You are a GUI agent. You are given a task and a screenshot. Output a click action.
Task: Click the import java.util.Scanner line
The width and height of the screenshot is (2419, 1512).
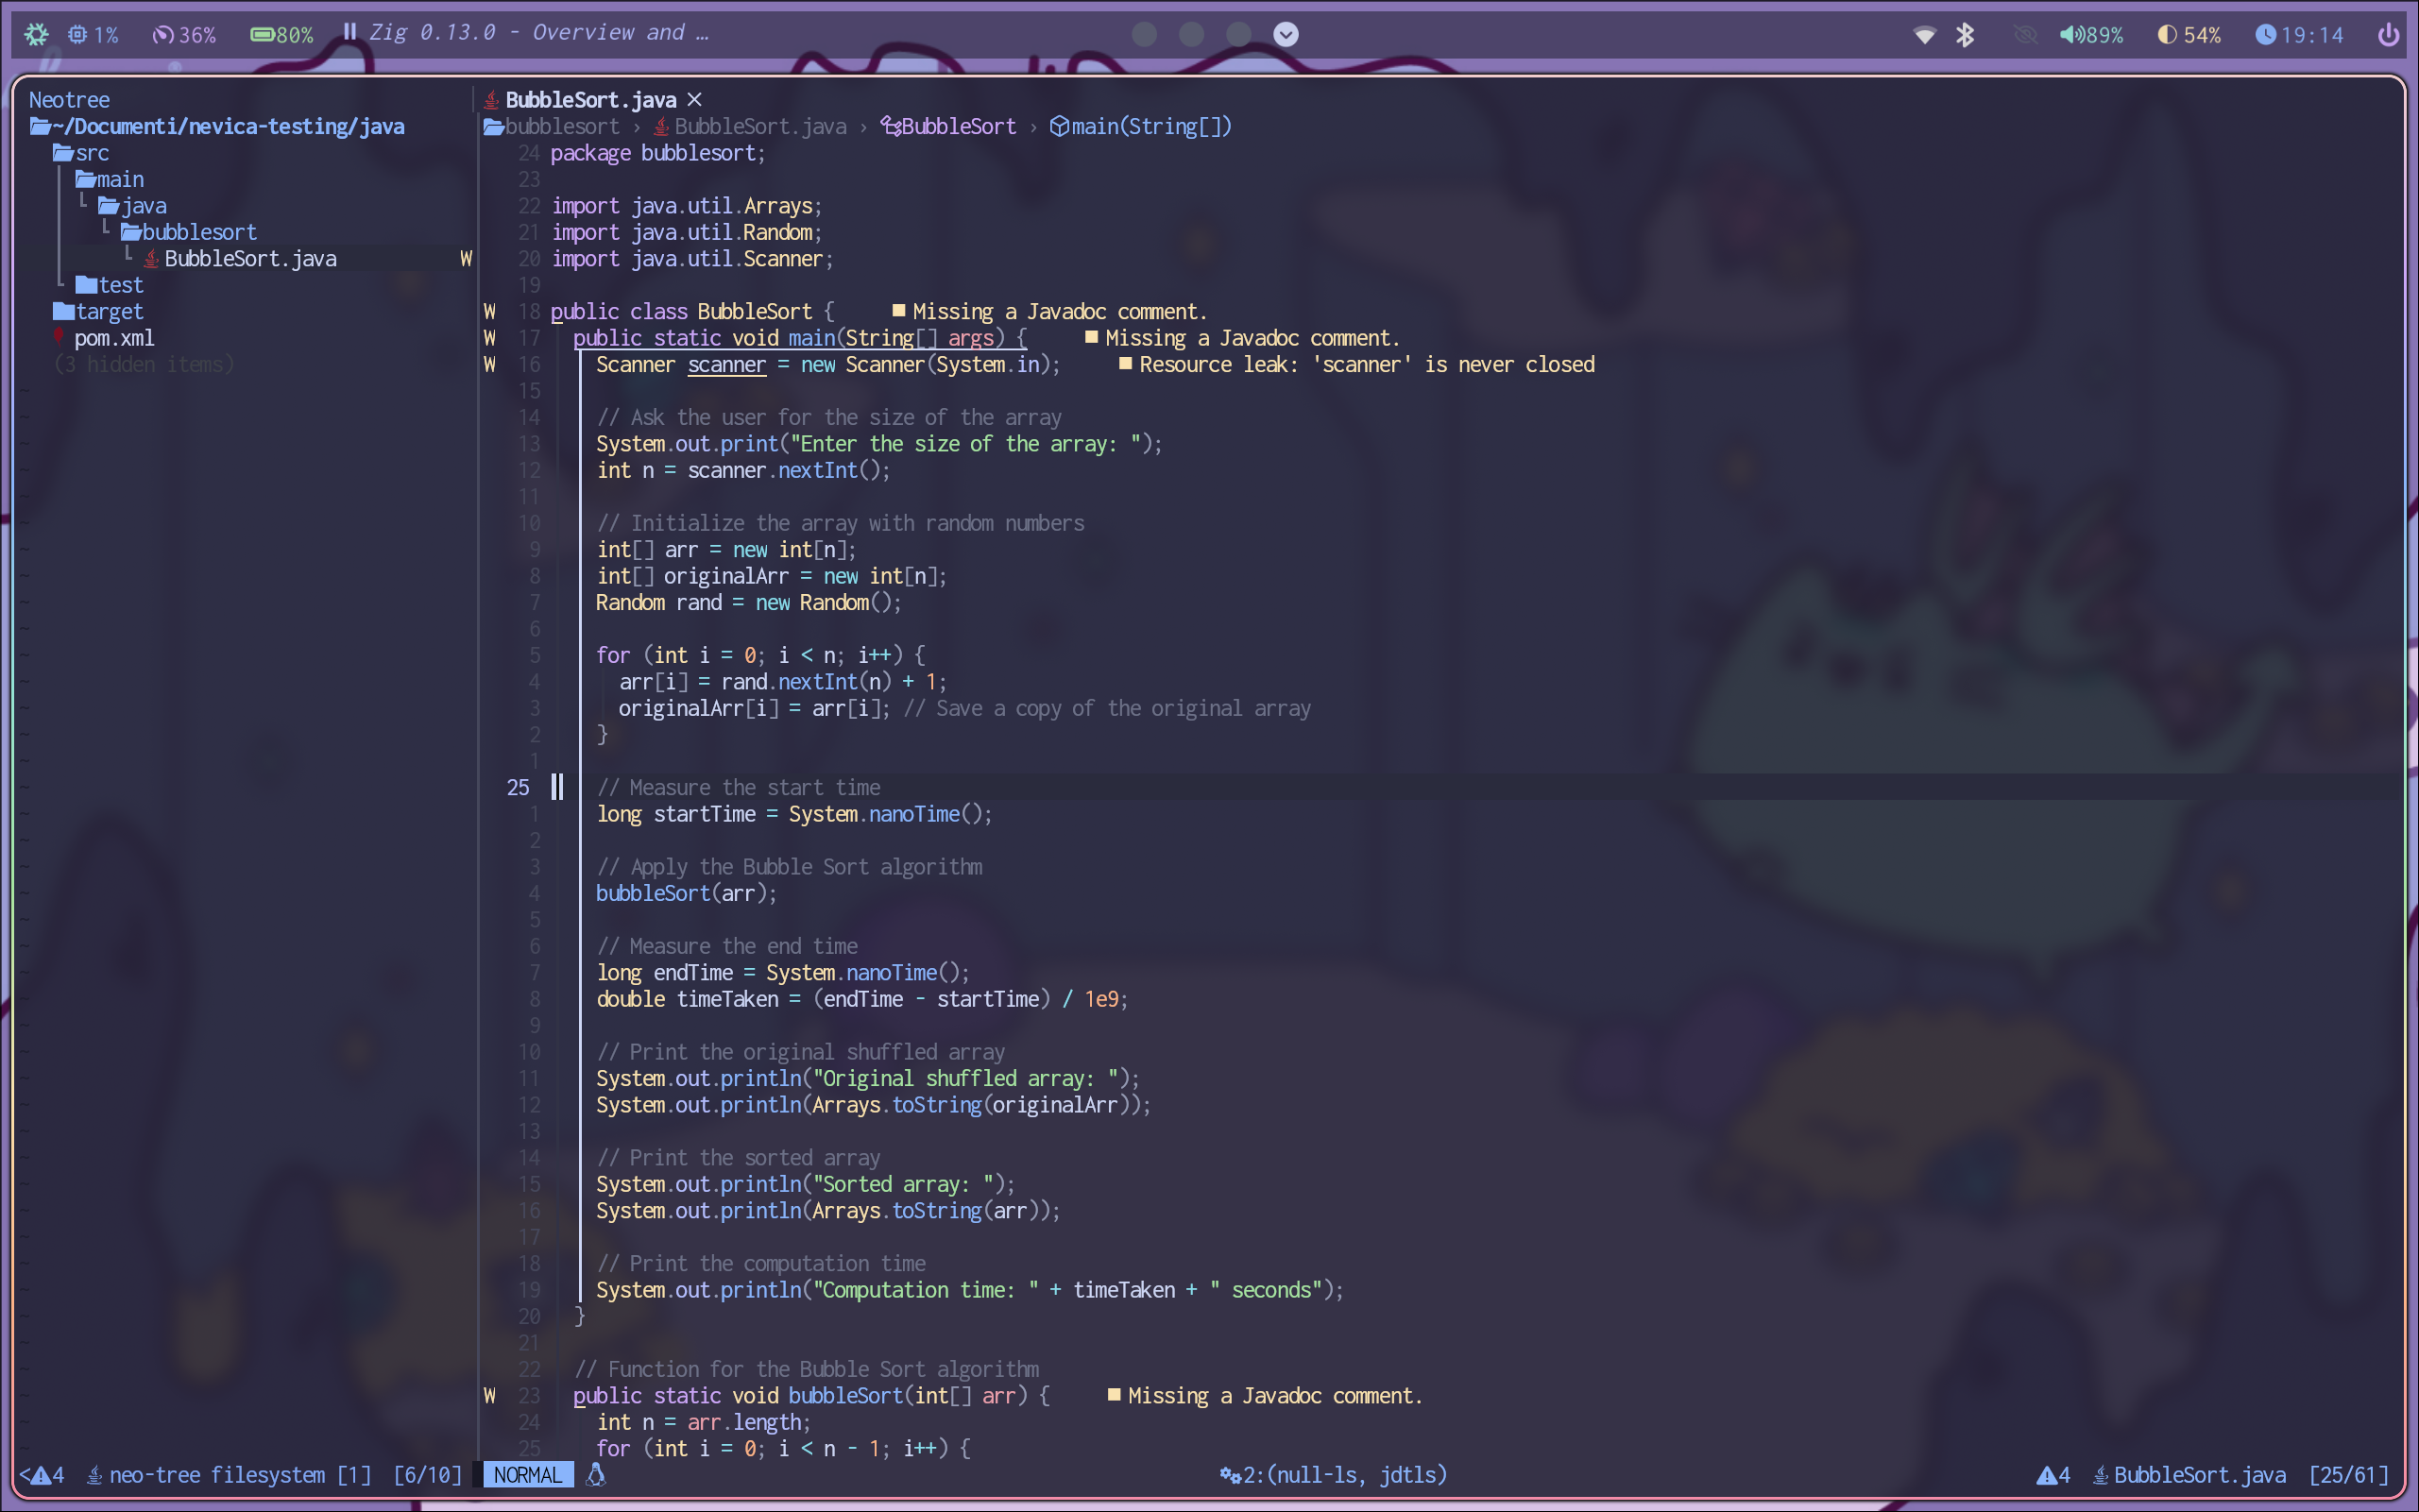click(x=692, y=258)
